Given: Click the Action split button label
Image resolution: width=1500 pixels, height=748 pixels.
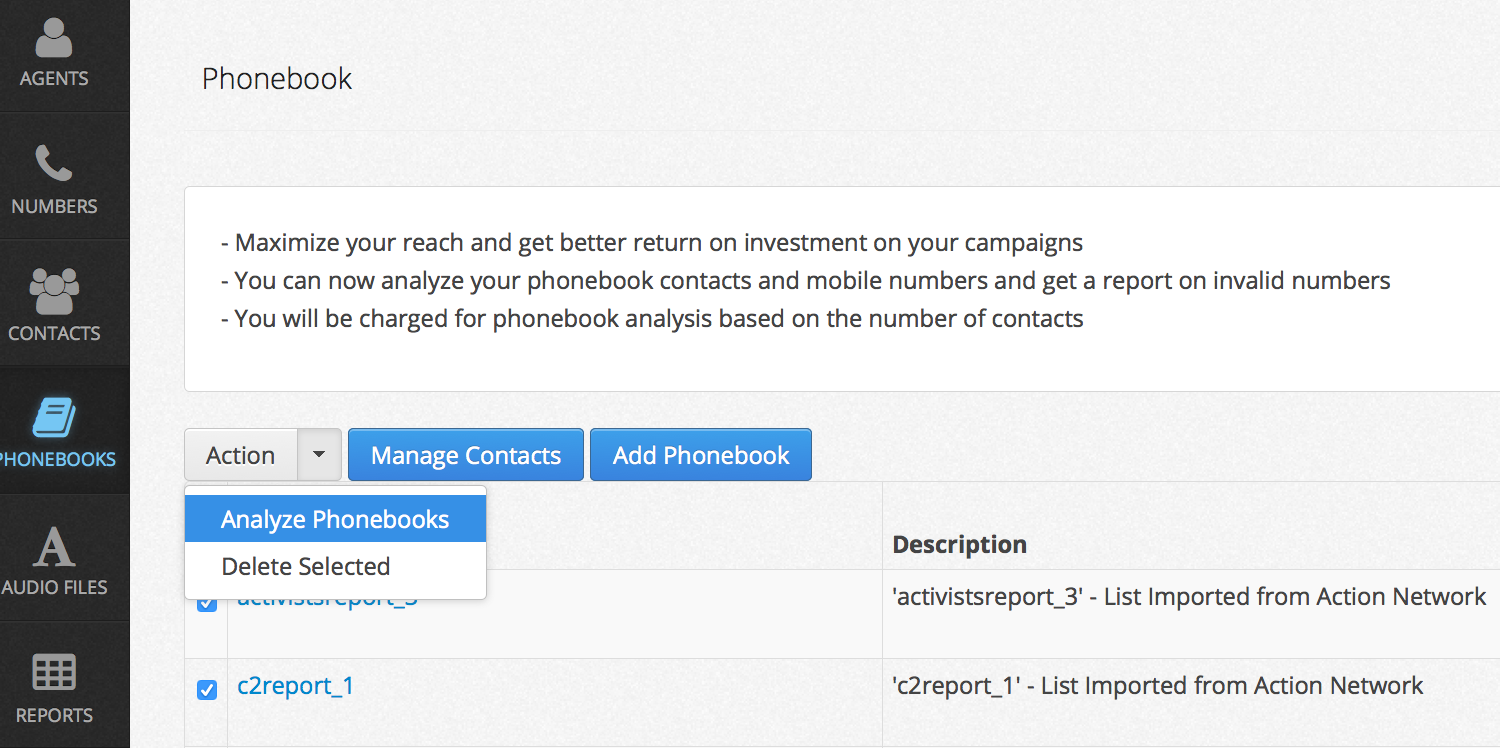Looking at the screenshot, I should (240, 455).
